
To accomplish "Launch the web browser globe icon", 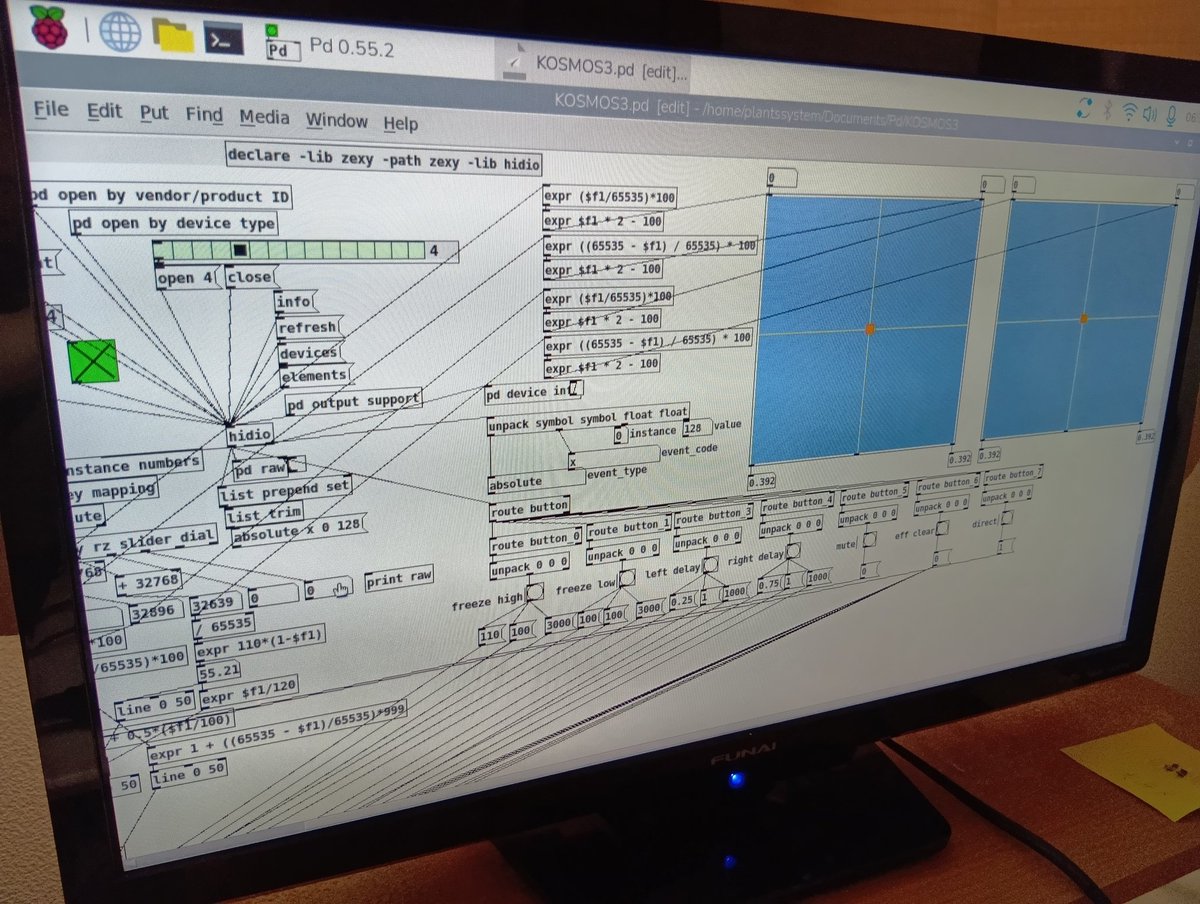I will (x=120, y=32).
